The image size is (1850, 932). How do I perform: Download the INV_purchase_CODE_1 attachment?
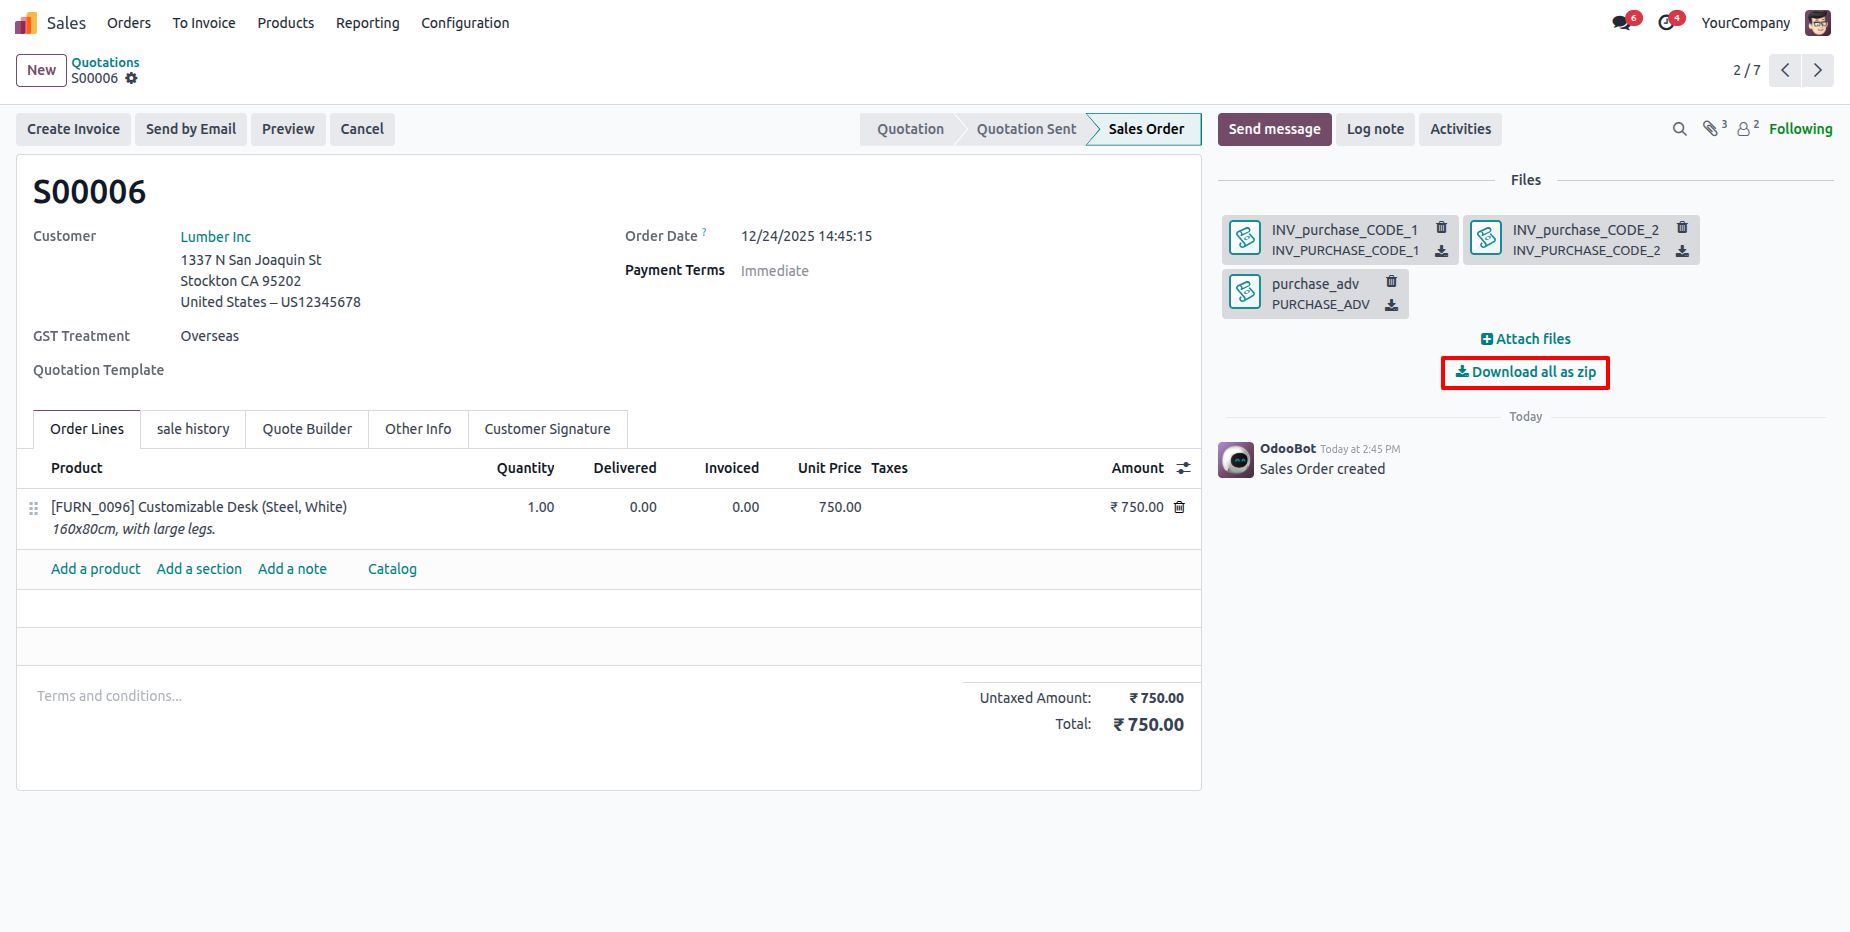click(x=1441, y=251)
